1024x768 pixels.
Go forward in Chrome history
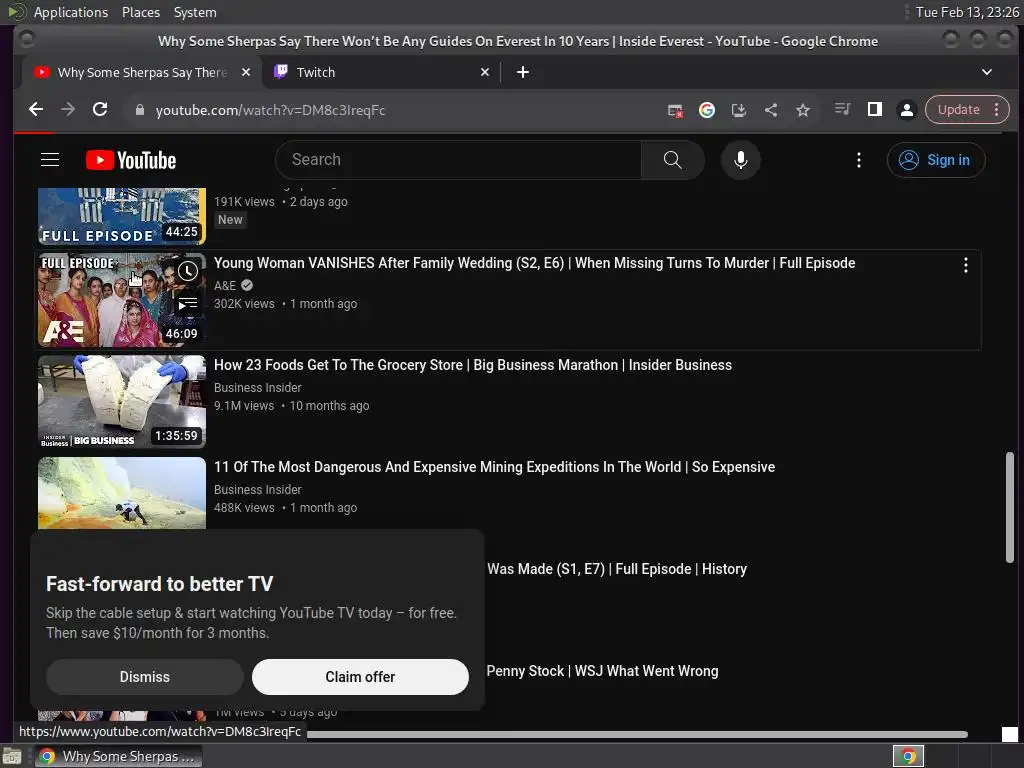[68, 110]
